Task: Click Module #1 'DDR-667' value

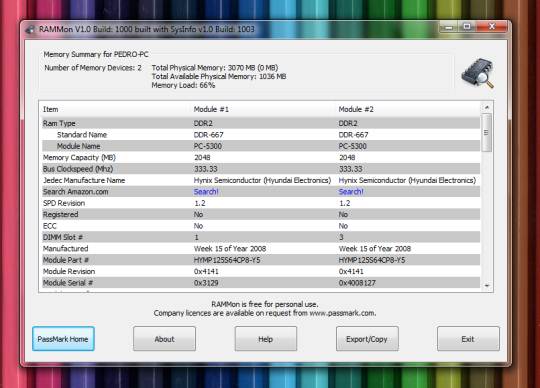Action: [x=208, y=135]
